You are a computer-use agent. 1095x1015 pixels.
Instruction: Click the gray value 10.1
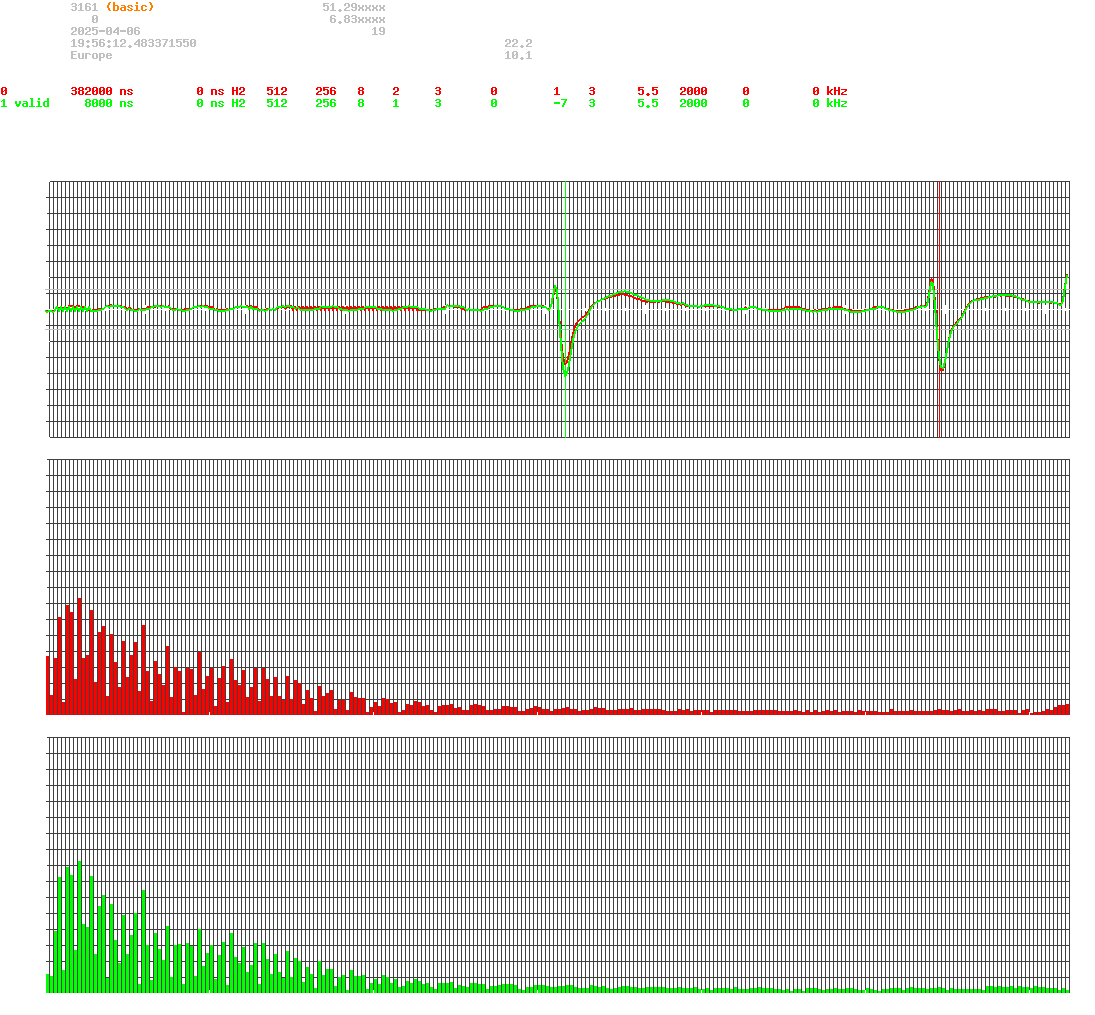[x=518, y=55]
